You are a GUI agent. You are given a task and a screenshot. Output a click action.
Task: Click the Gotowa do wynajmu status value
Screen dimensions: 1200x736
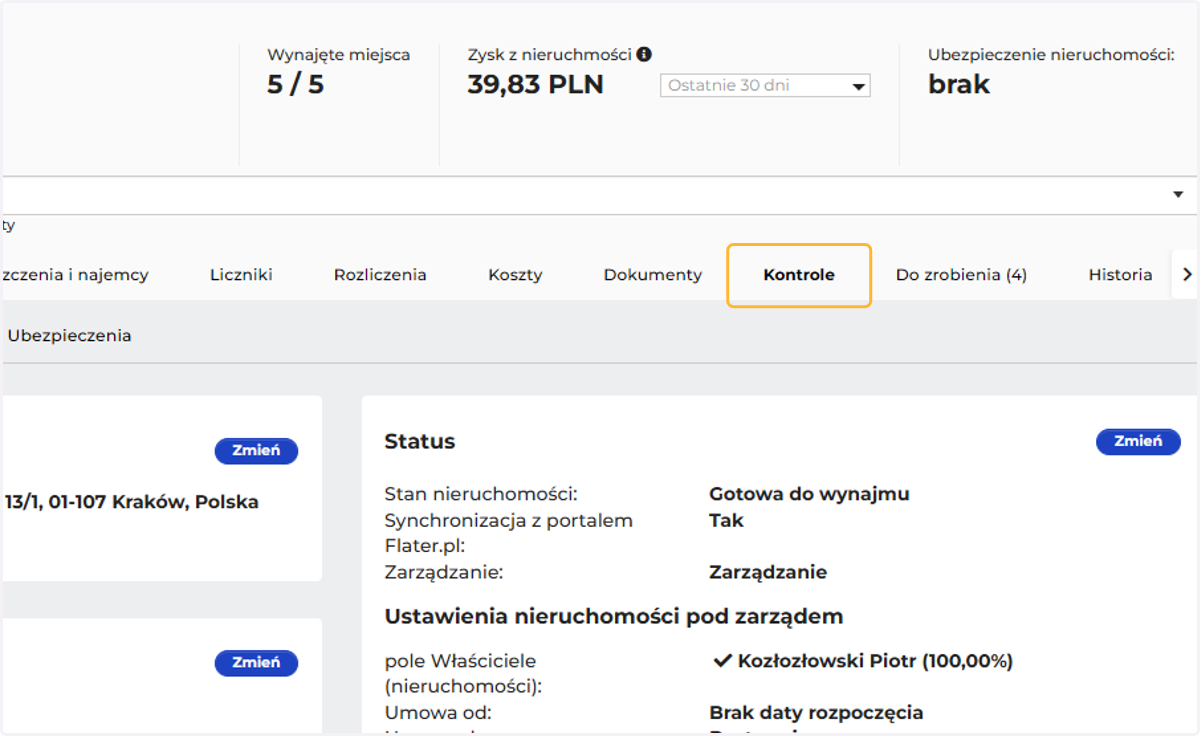pyautogui.click(x=809, y=494)
